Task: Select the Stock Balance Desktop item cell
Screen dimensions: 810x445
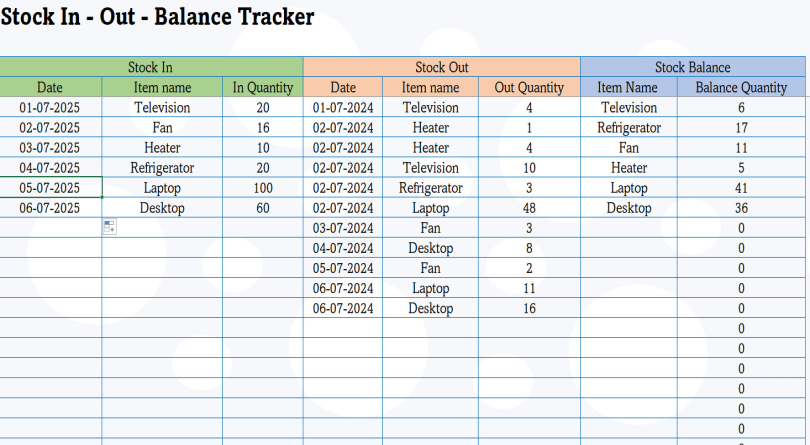Action: 629,208
